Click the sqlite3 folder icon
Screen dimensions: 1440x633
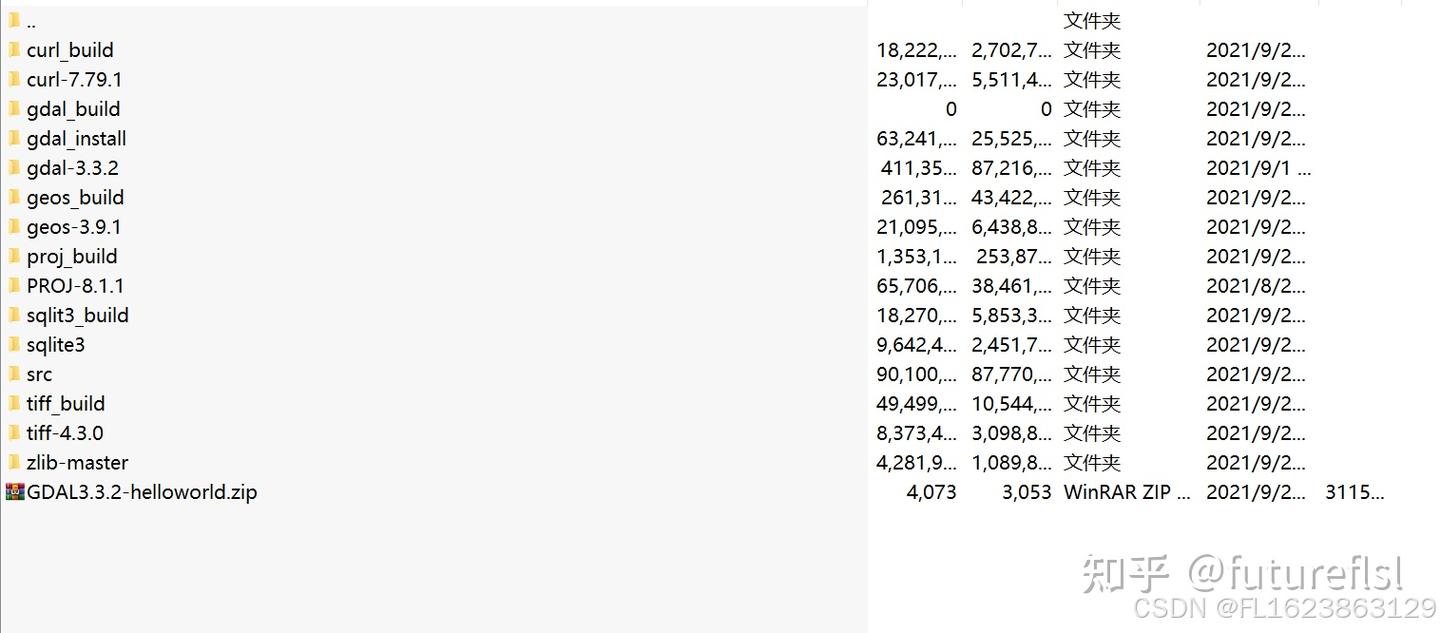14,345
